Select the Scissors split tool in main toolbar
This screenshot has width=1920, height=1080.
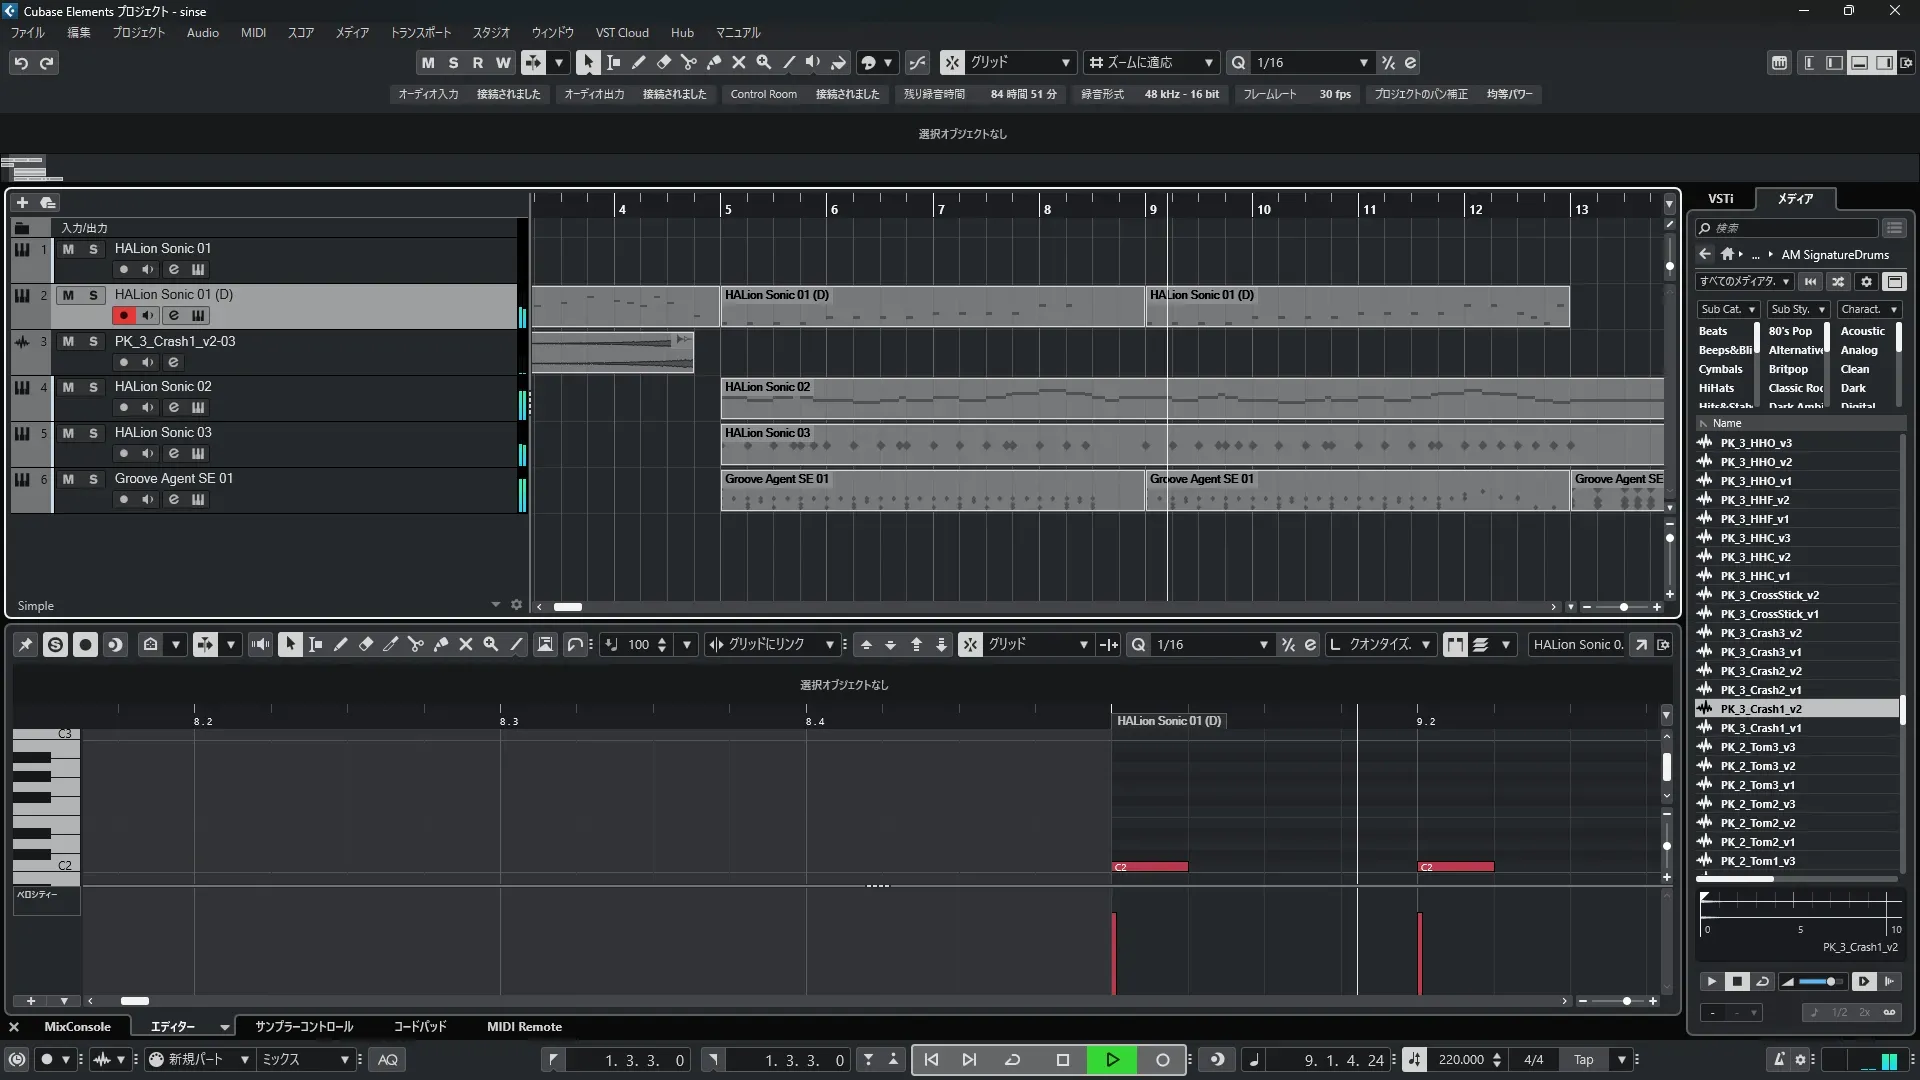click(x=688, y=62)
